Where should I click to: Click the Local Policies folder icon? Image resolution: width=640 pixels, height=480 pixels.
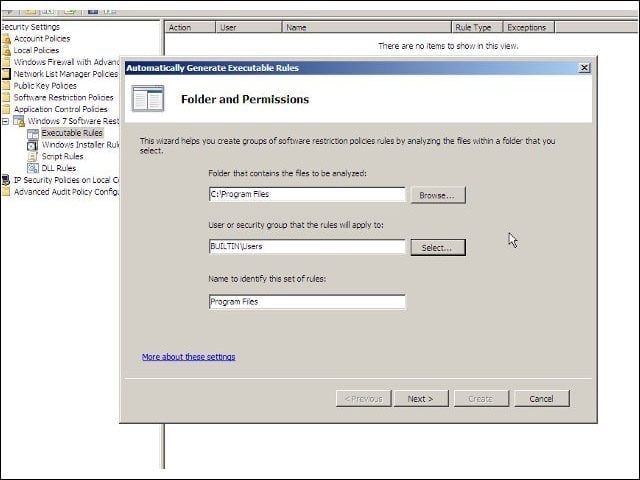coord(6,51)
